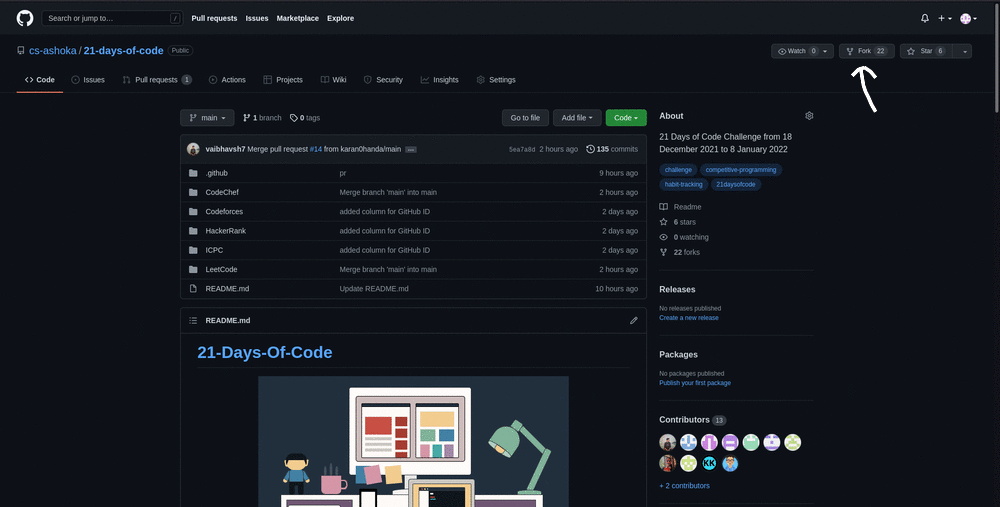The width and height of the screenshot is (1000, 507).
Task: Open Explore in top navigation
Action: pyautogui.click(x=341, y=18)
